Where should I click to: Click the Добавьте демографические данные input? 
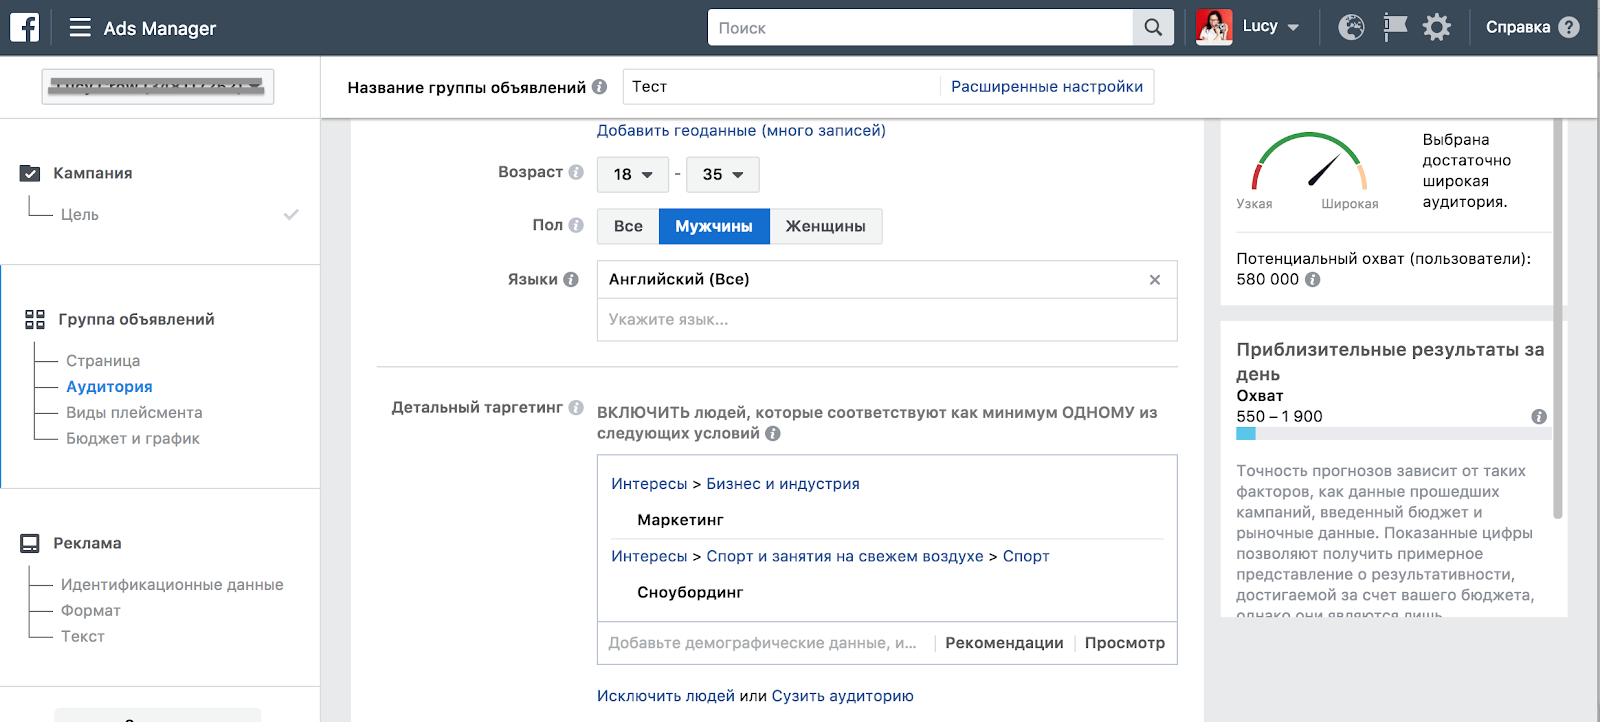point(765,643)
